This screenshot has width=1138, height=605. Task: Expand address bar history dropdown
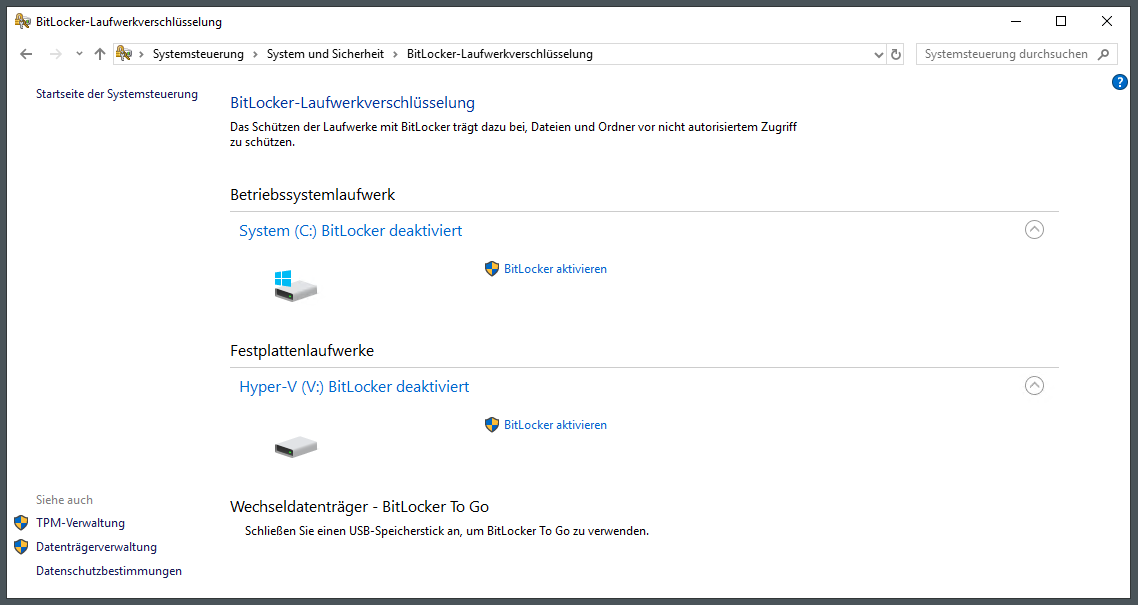click(878, 54)
